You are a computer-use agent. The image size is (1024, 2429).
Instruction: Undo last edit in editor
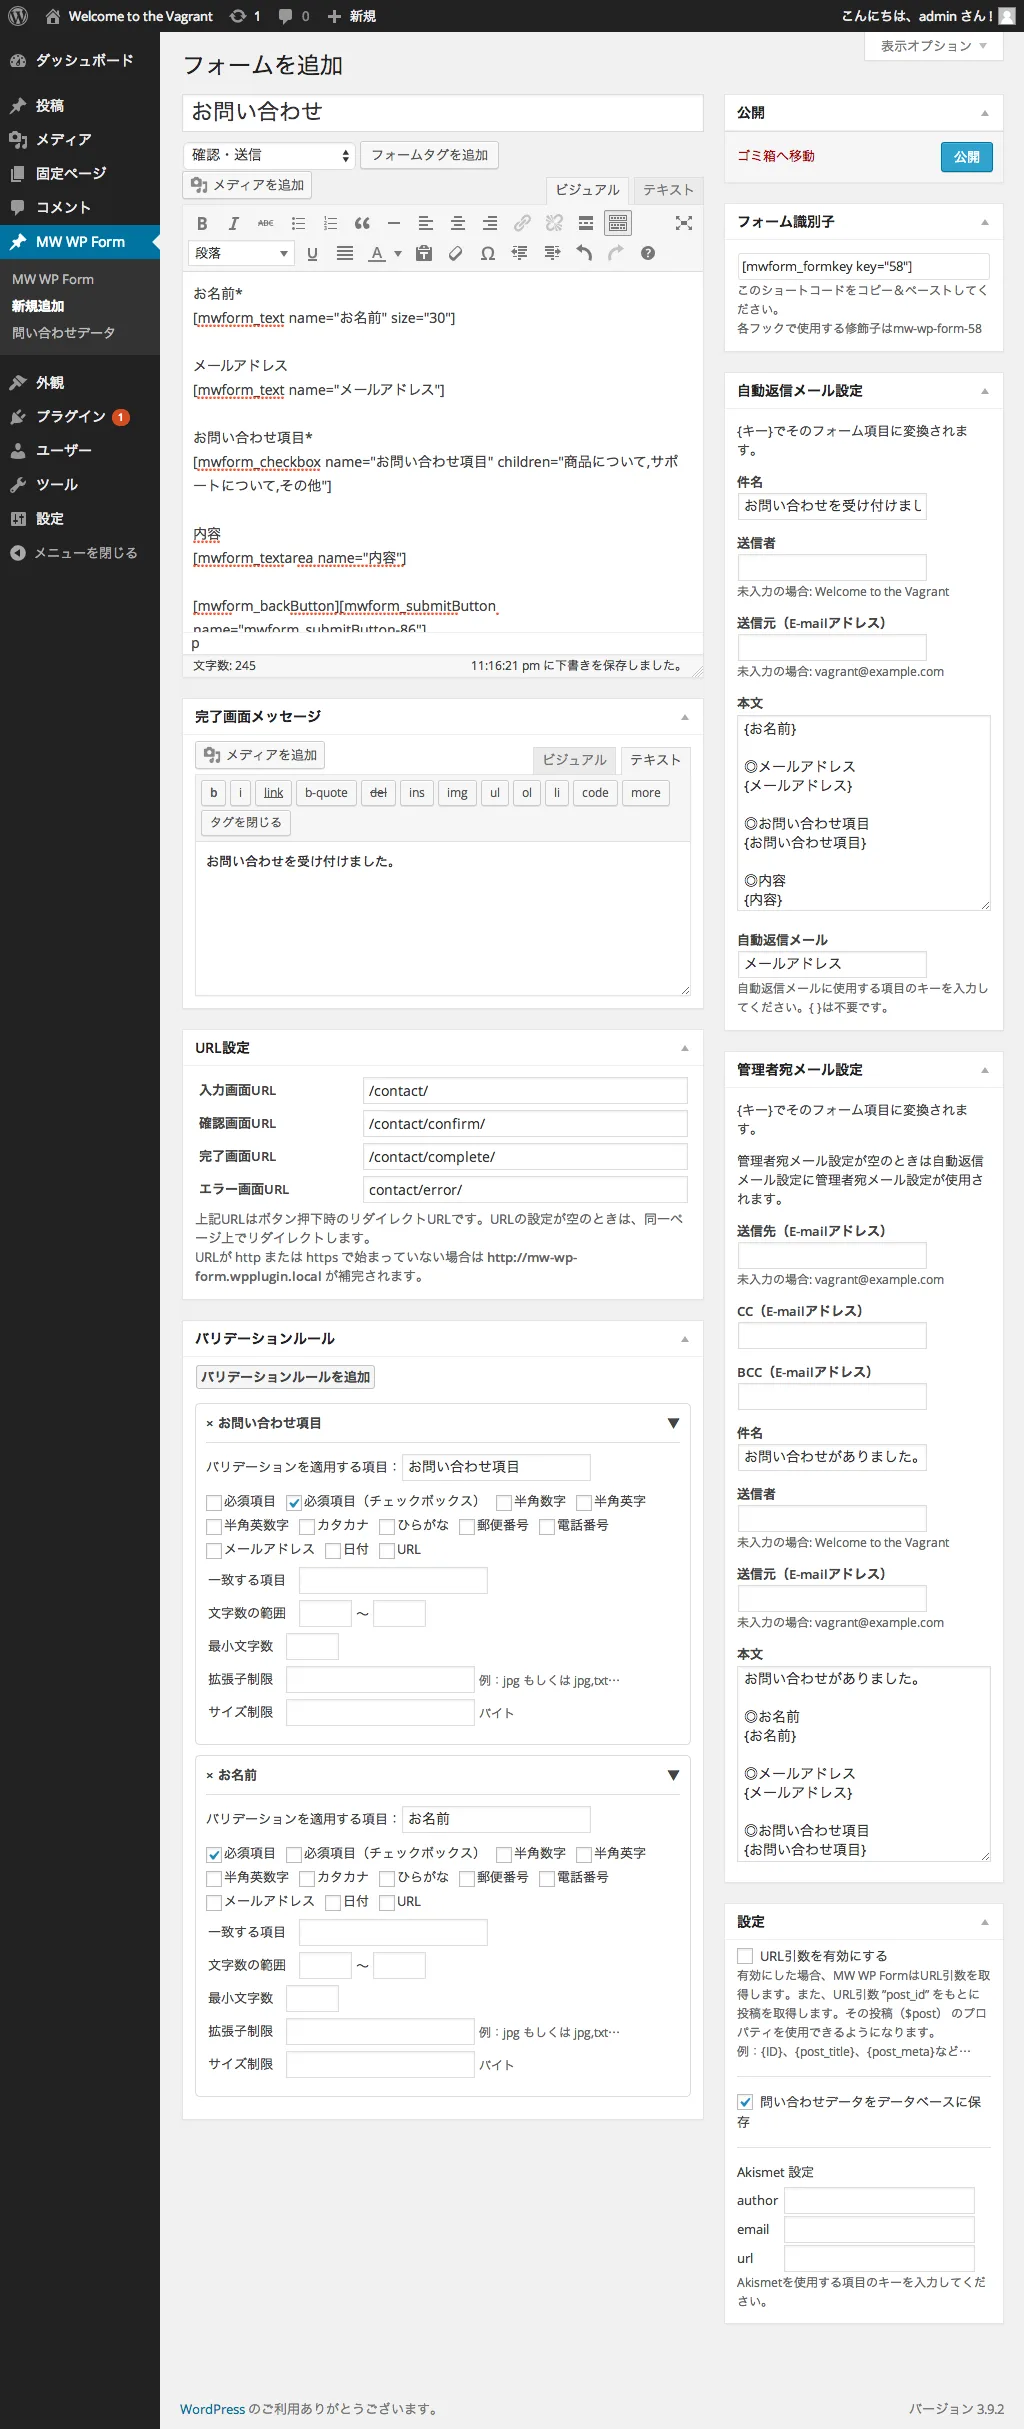pos(584,253)
